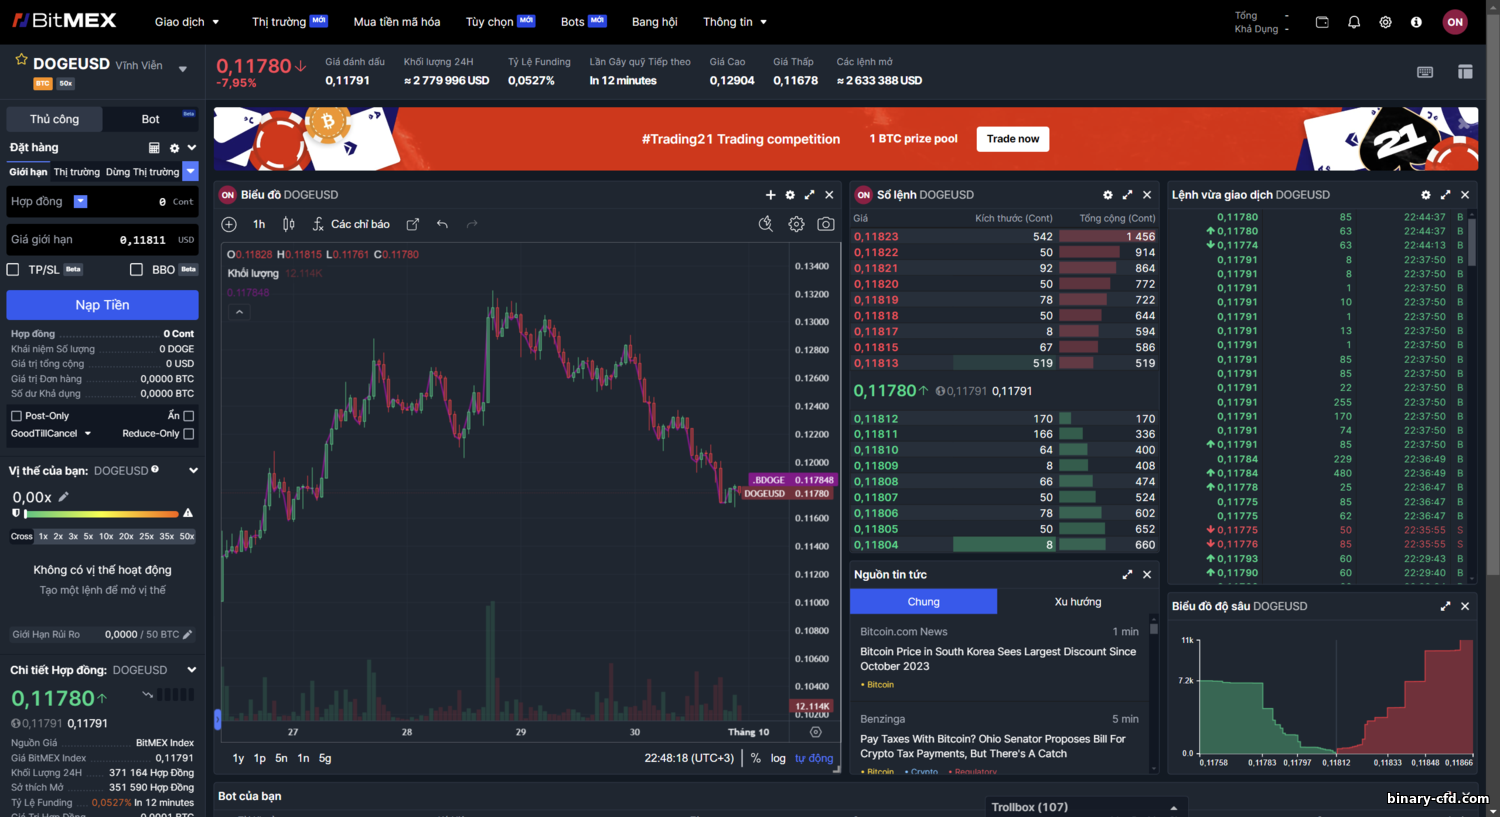Toggle log scale on chart
The image size is (1500, 817).
click(x=778, y=758)
